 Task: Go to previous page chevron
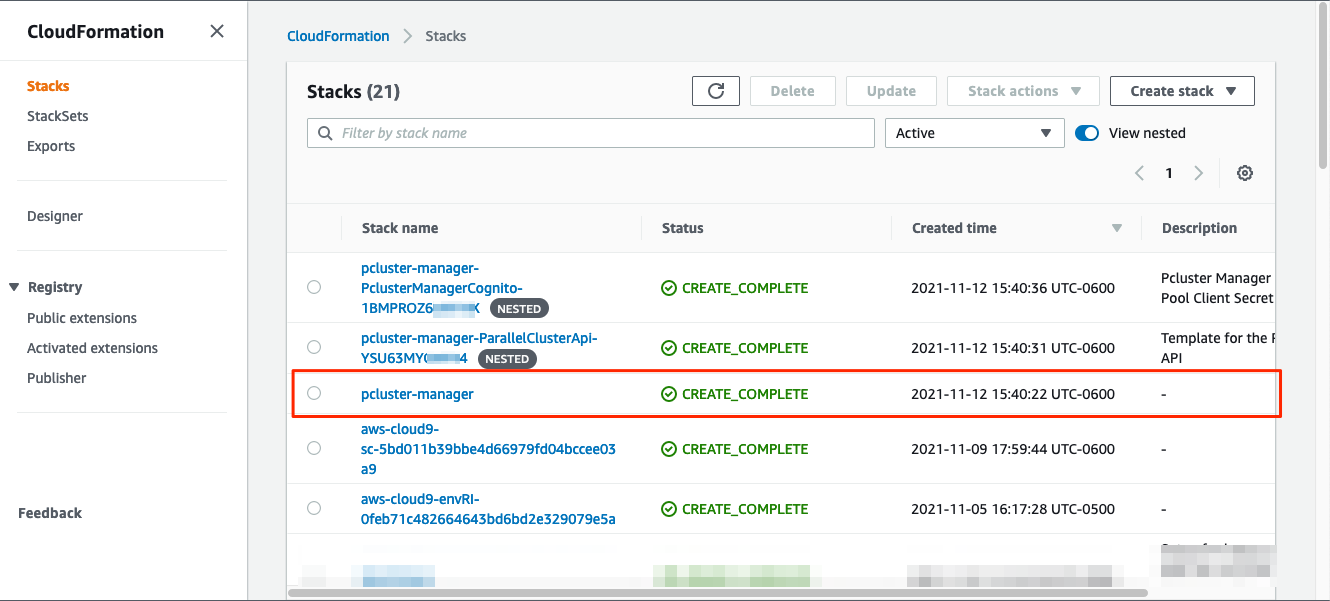click(x=1139, y=173)
